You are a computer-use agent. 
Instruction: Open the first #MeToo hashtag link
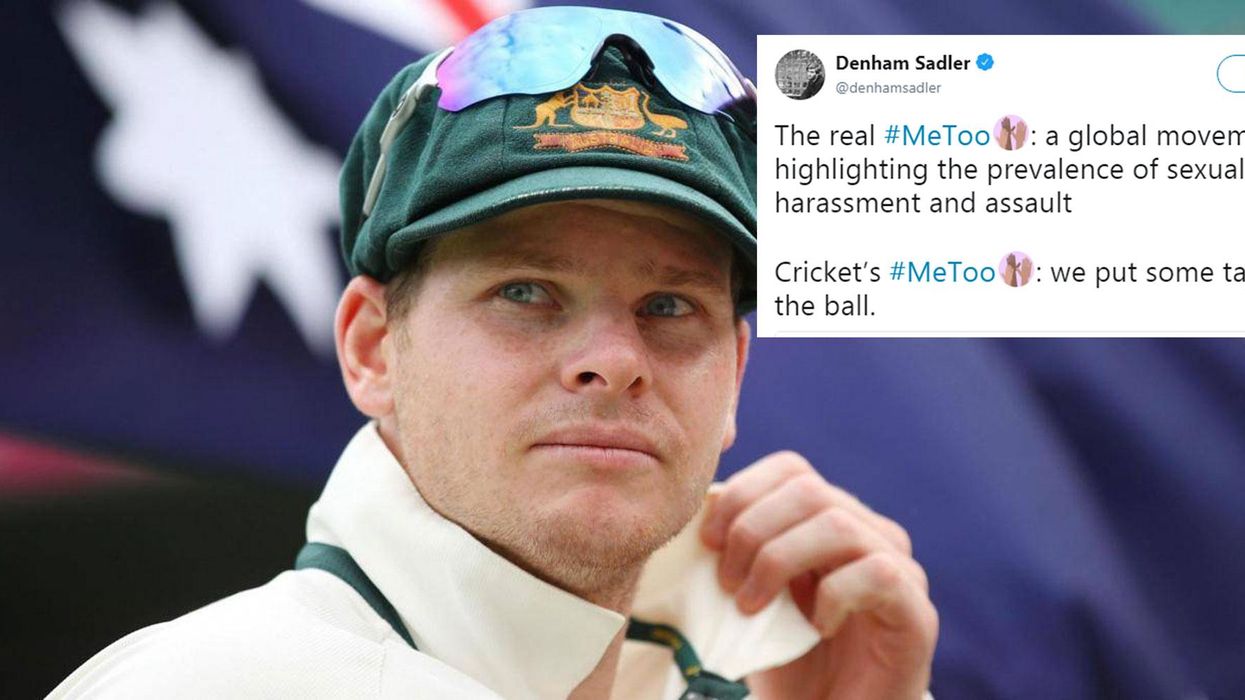point(937,135)
